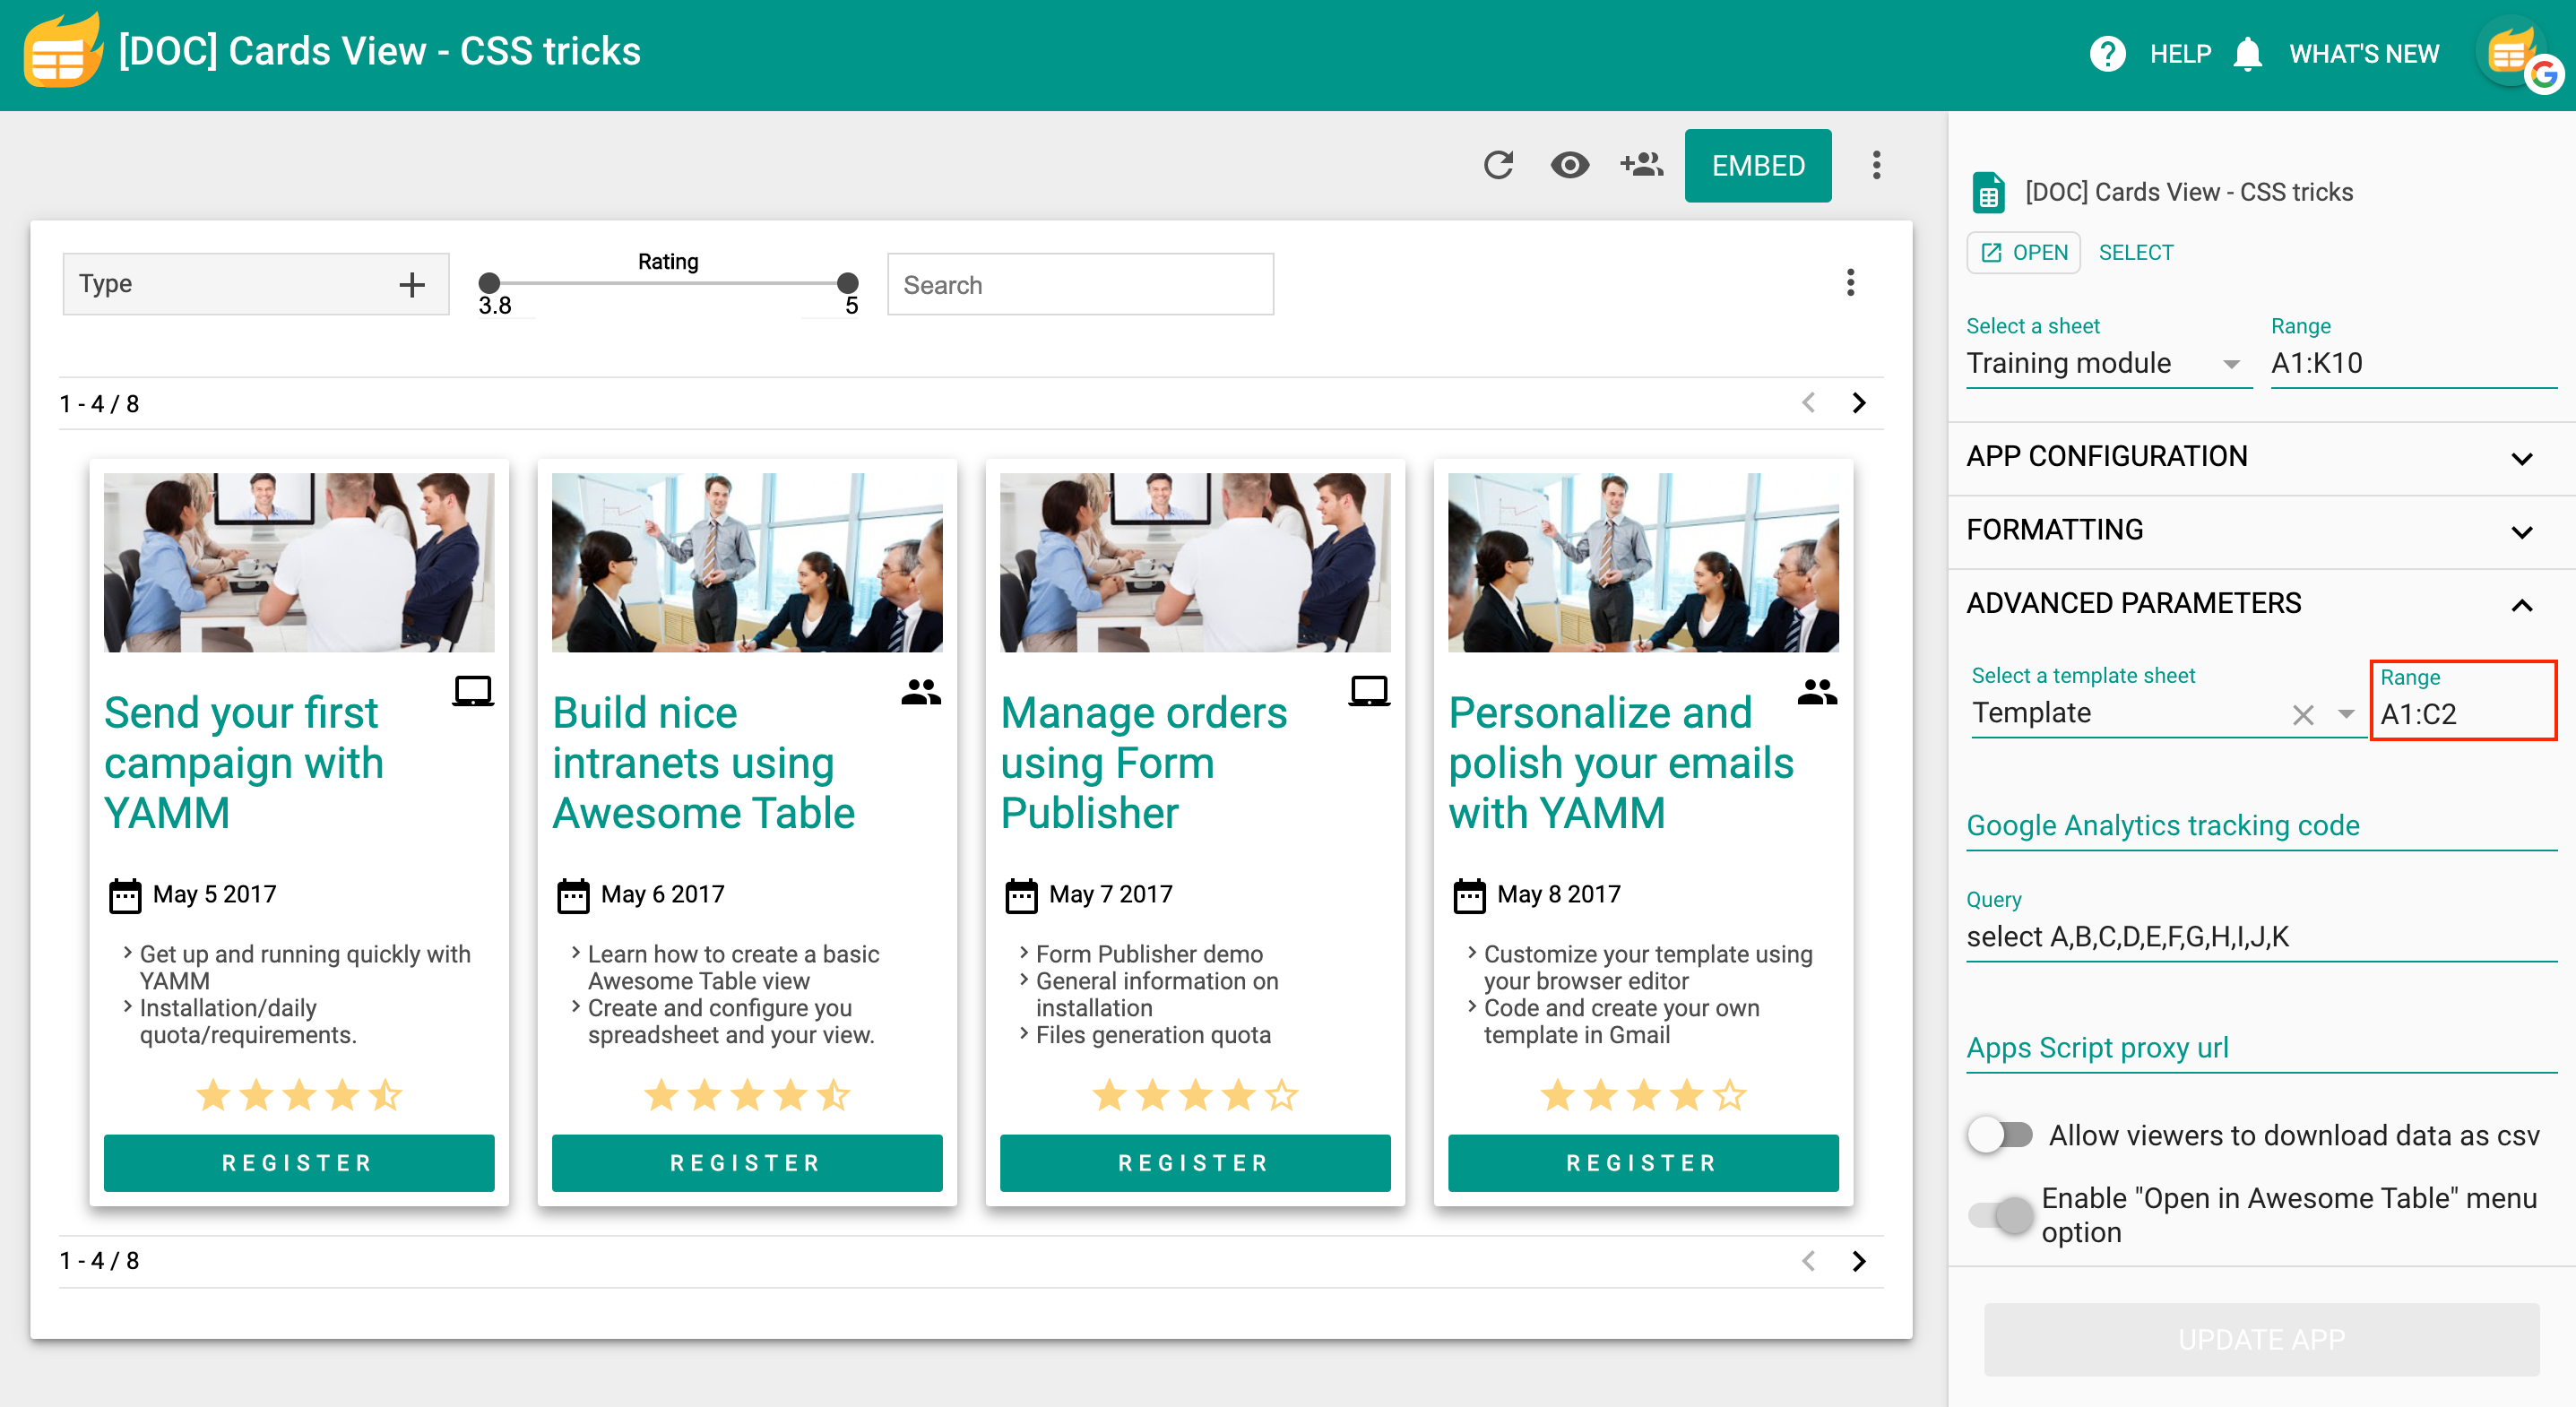Screen dimensions: 2576x1407
Task: Click the app title [DOC] Cards View - CSS tricks
Action: pyautogui.click(x=380, y=52)
